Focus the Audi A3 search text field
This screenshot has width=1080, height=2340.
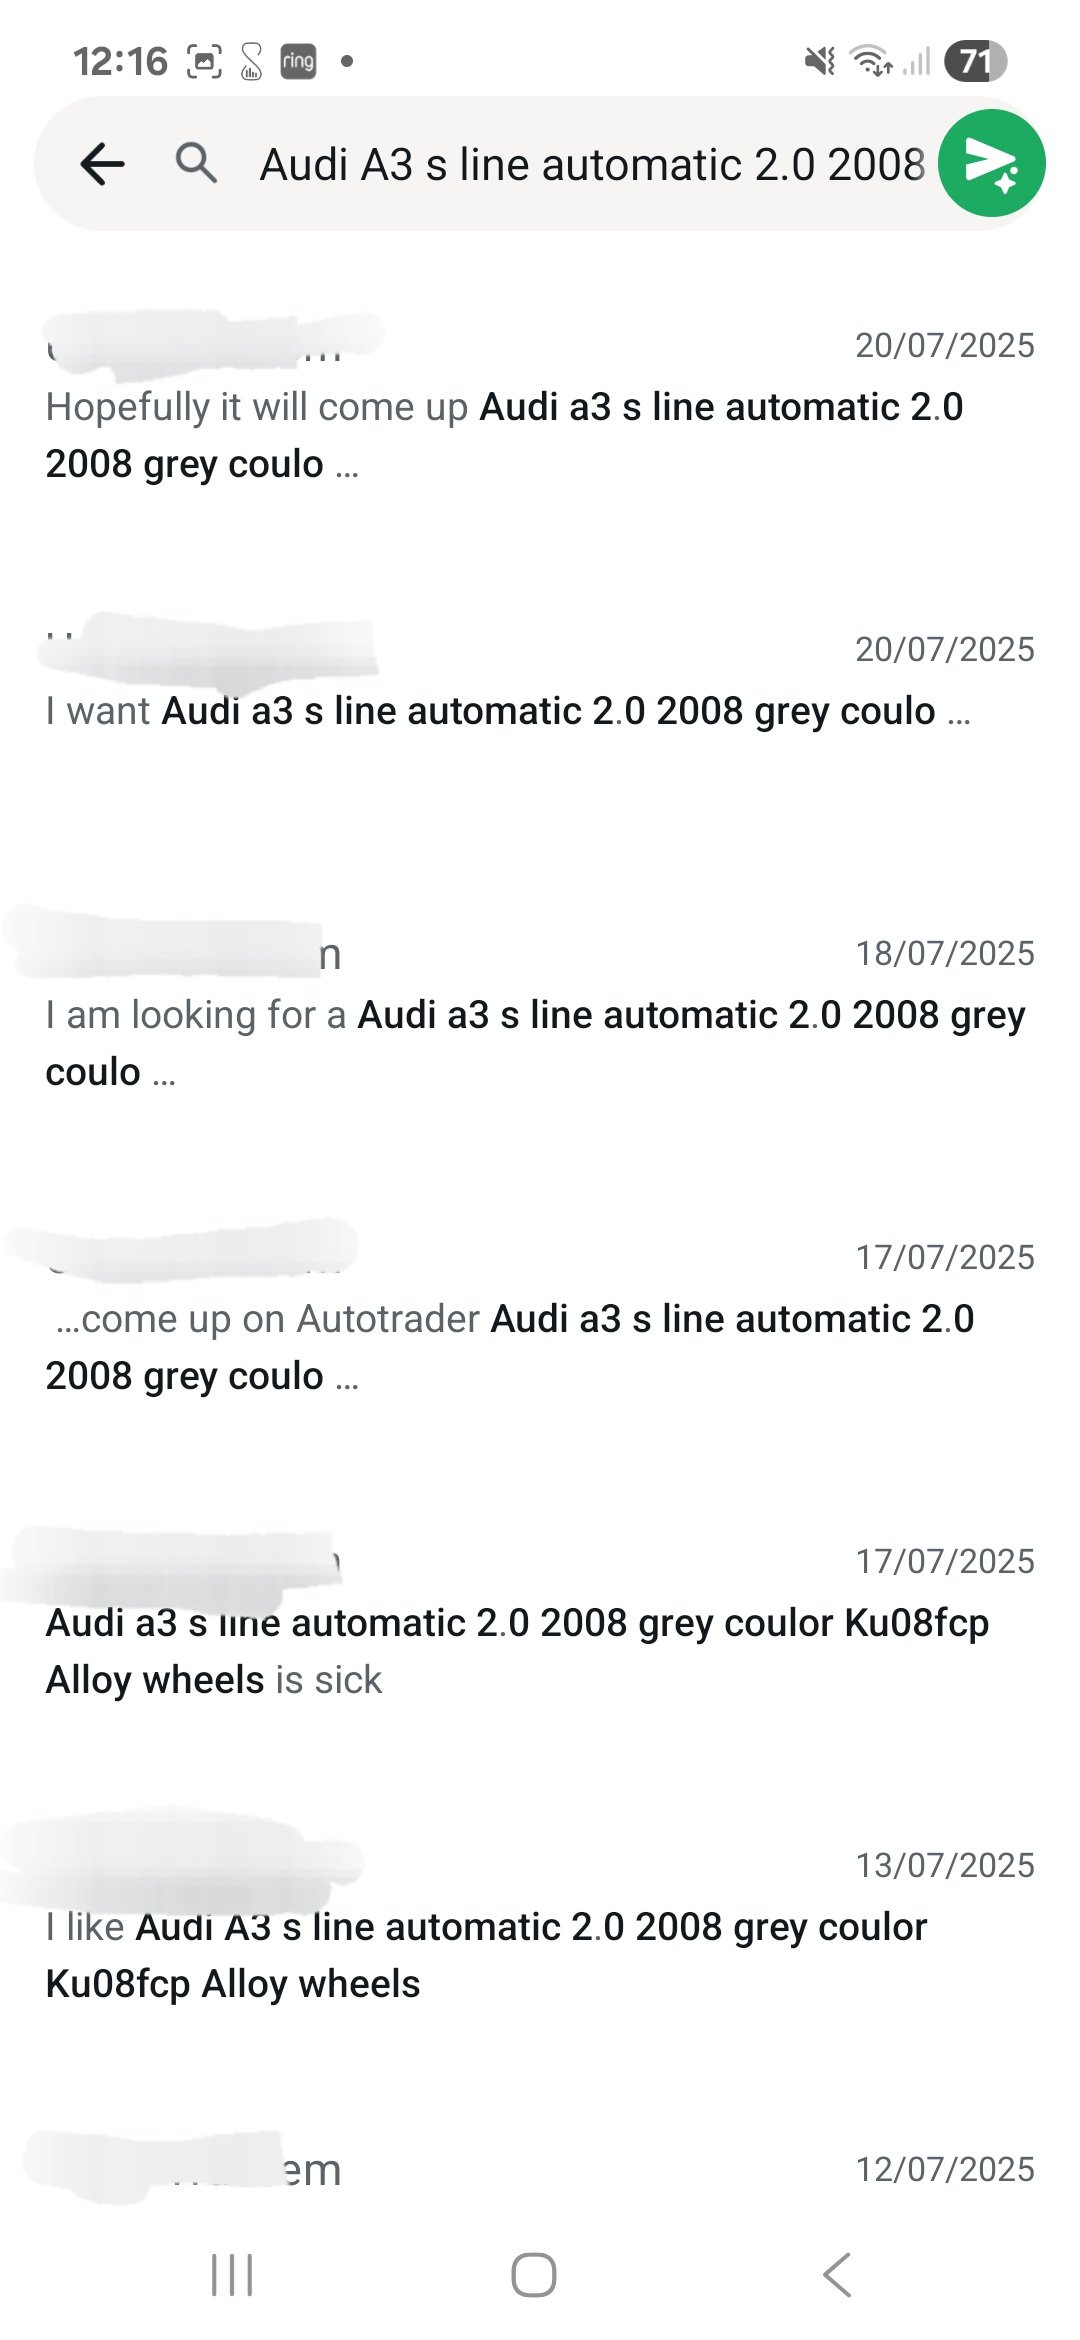592,164
